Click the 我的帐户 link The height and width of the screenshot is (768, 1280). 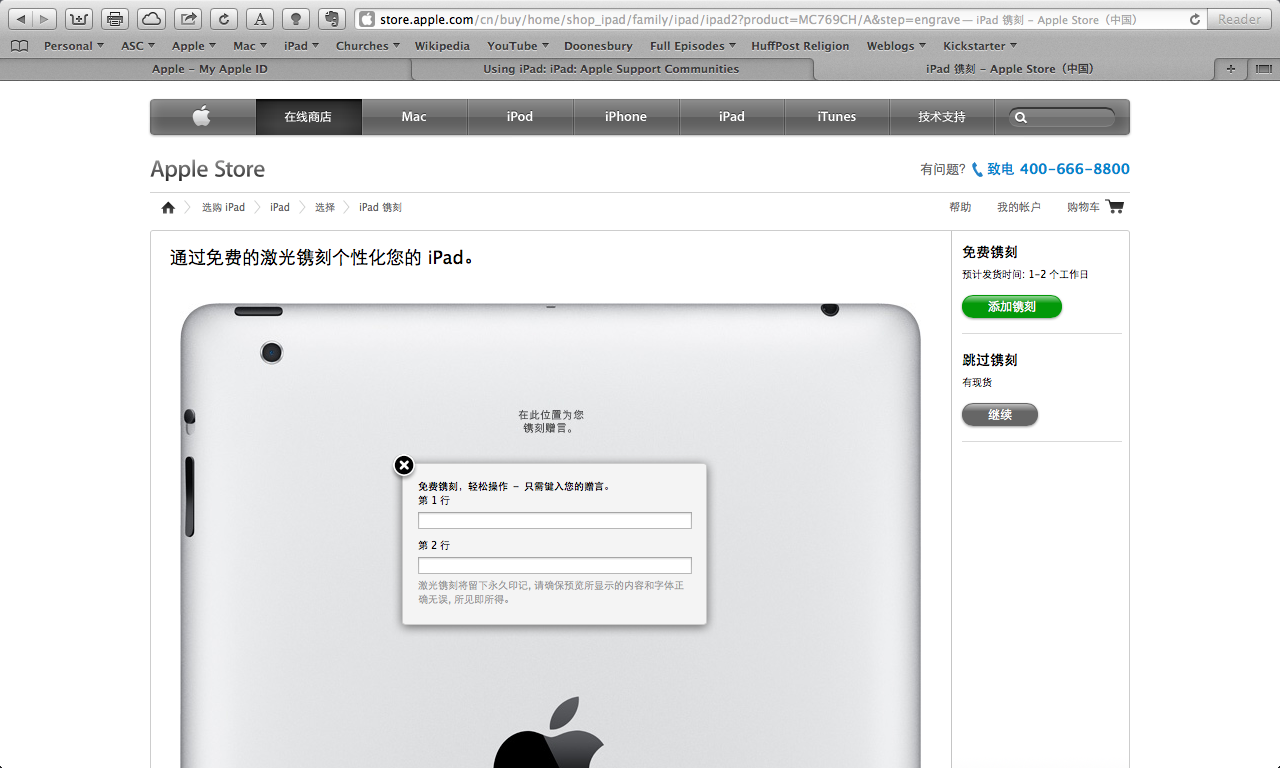coord(1019,207)
